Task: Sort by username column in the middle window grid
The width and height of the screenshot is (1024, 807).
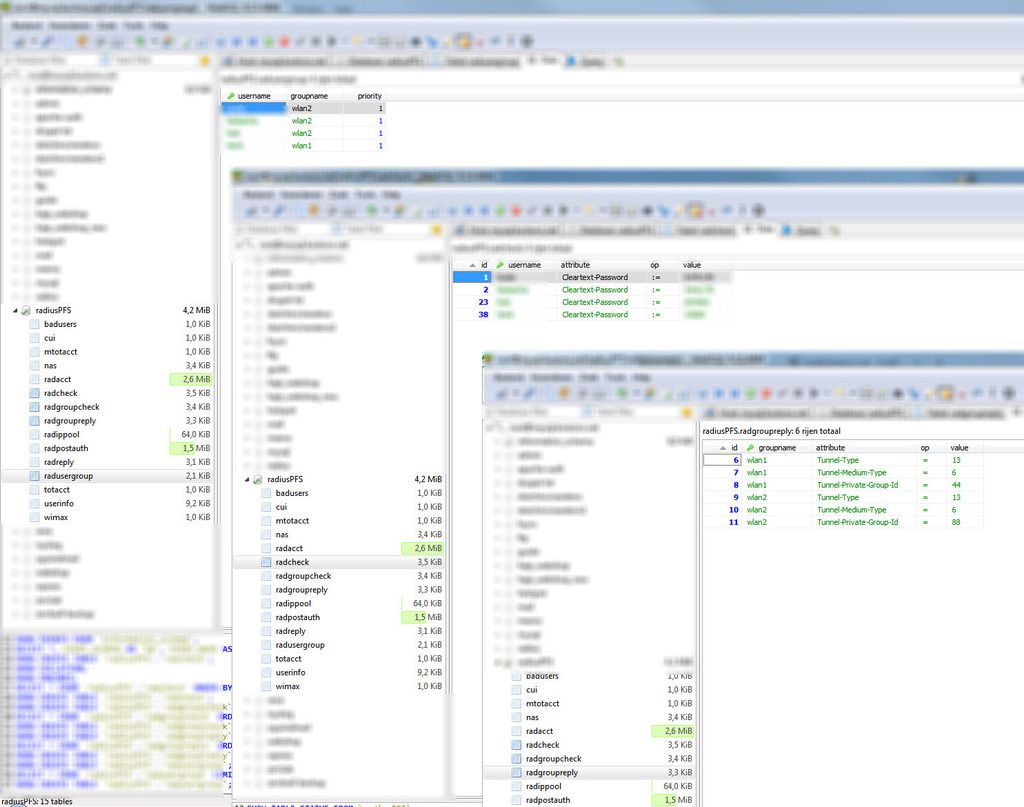Action: click(x=524, y=265)
